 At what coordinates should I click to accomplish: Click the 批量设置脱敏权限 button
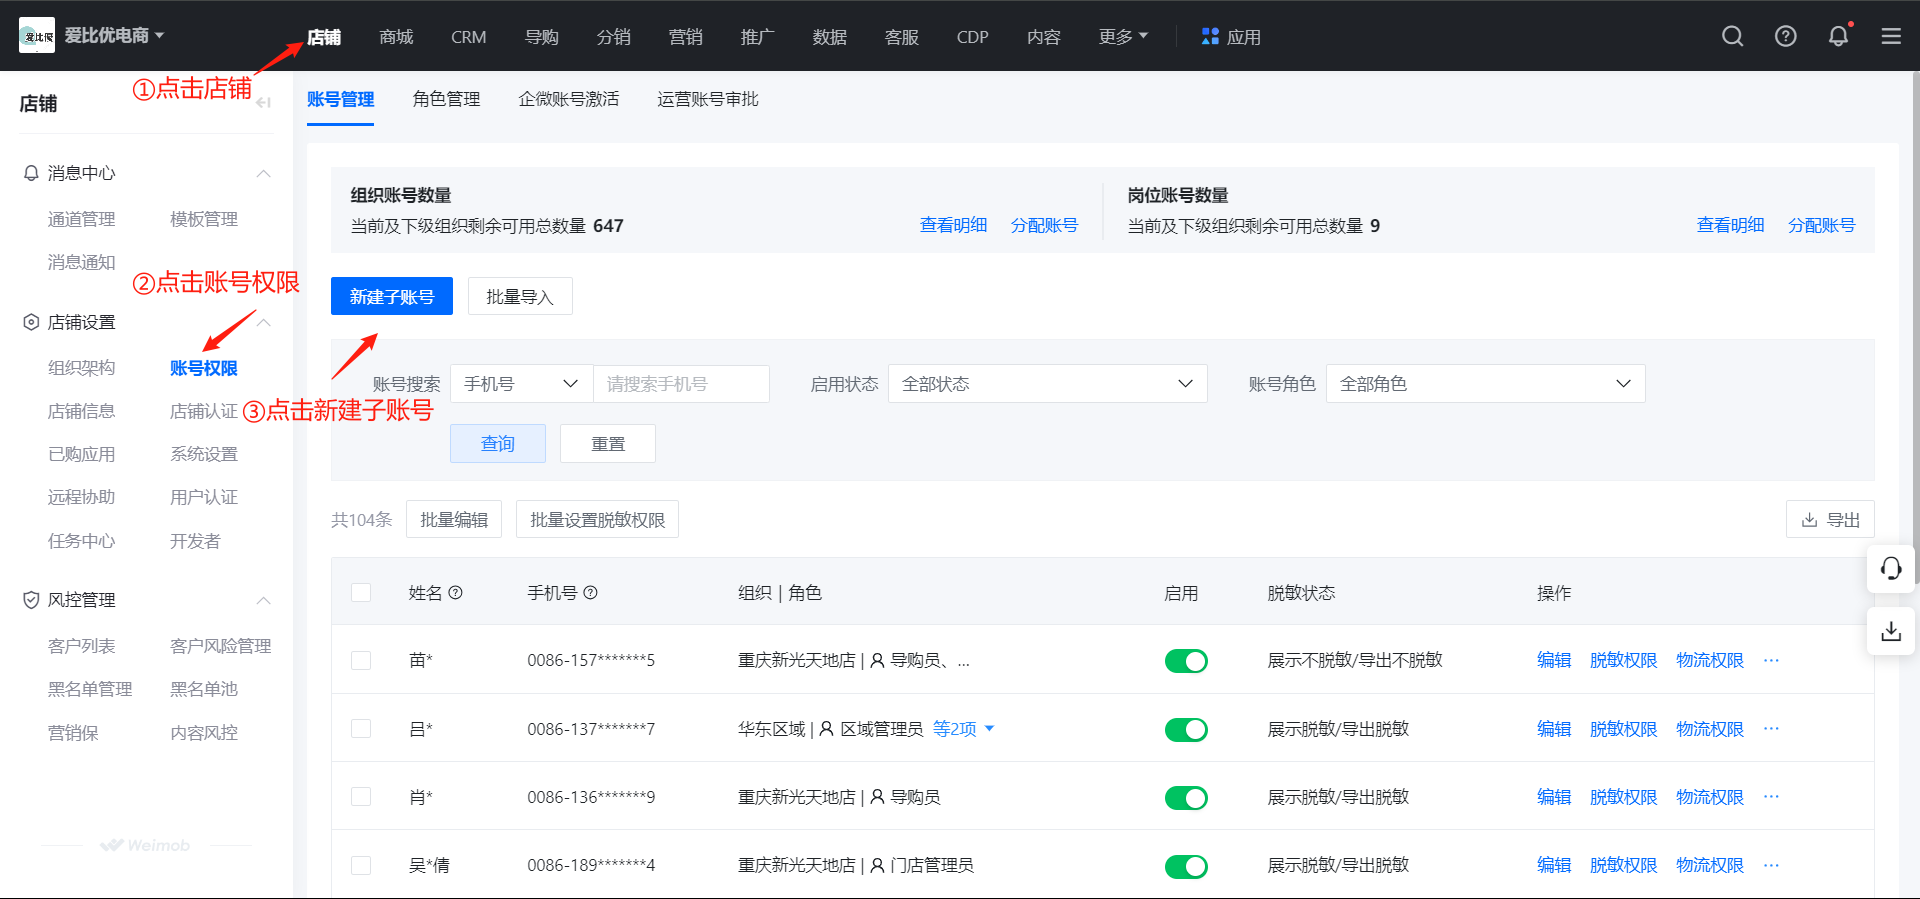click(597, 519)
